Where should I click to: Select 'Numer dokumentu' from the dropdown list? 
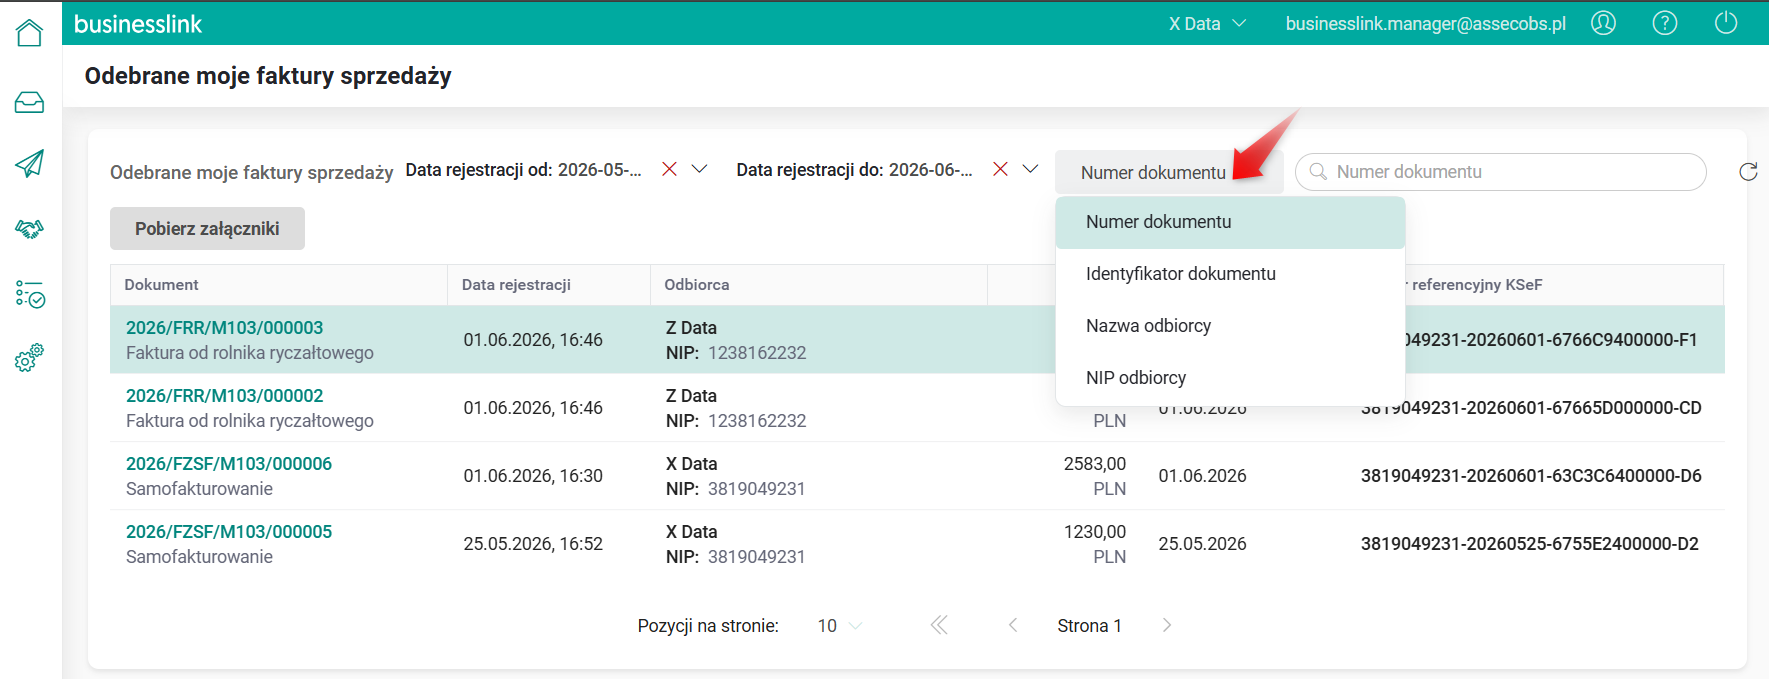[x=1230, y=222]
